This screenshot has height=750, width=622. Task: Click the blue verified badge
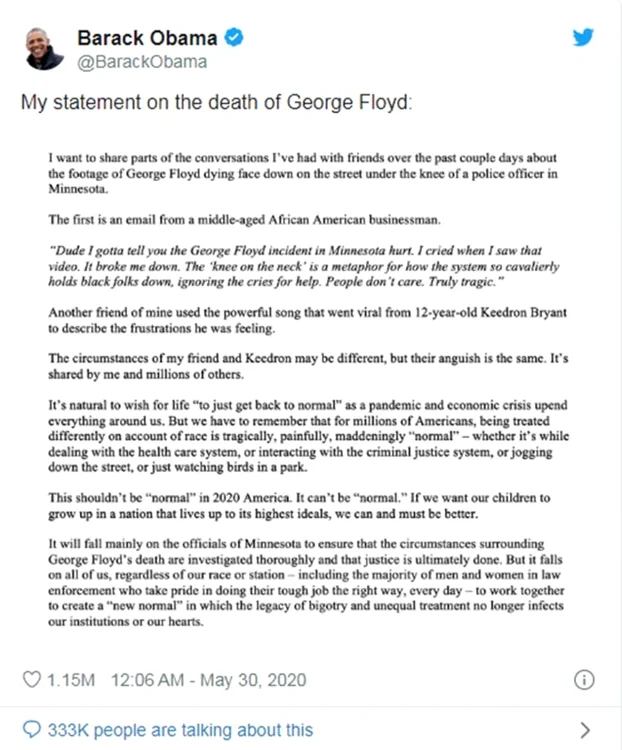pyautogui.click(x=233, y=37)
